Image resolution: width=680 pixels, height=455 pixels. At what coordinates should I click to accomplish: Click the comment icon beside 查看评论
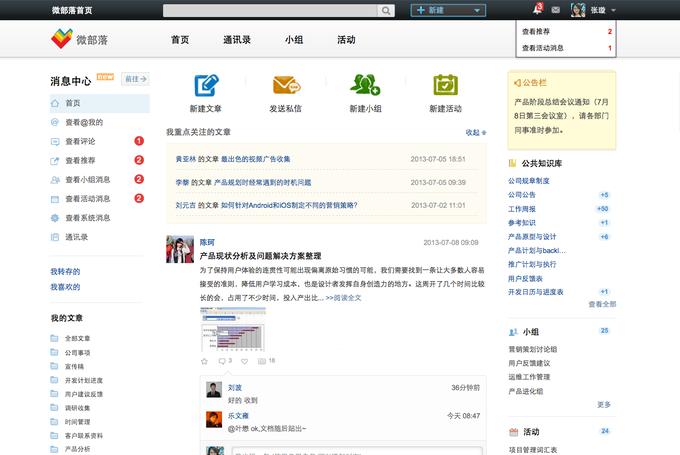coord(55,141)
